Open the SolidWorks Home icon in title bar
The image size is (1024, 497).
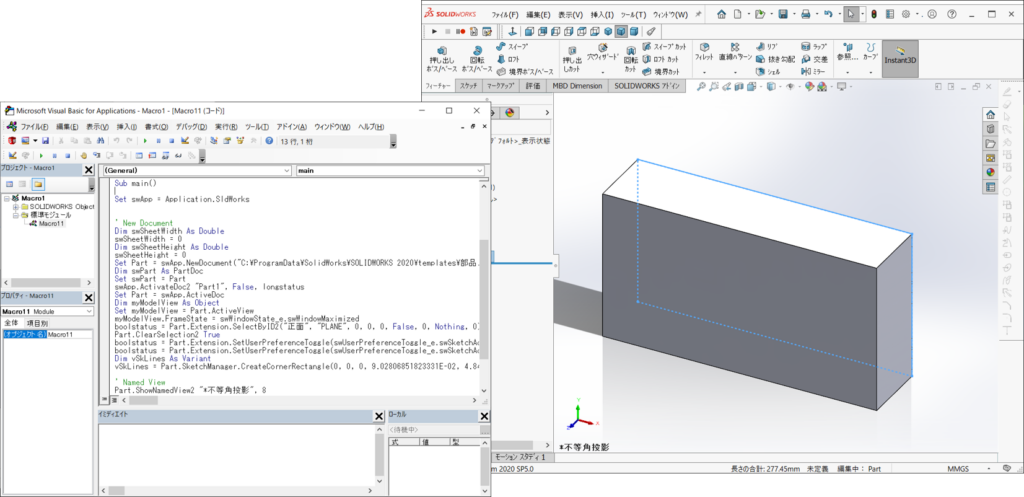722,14
